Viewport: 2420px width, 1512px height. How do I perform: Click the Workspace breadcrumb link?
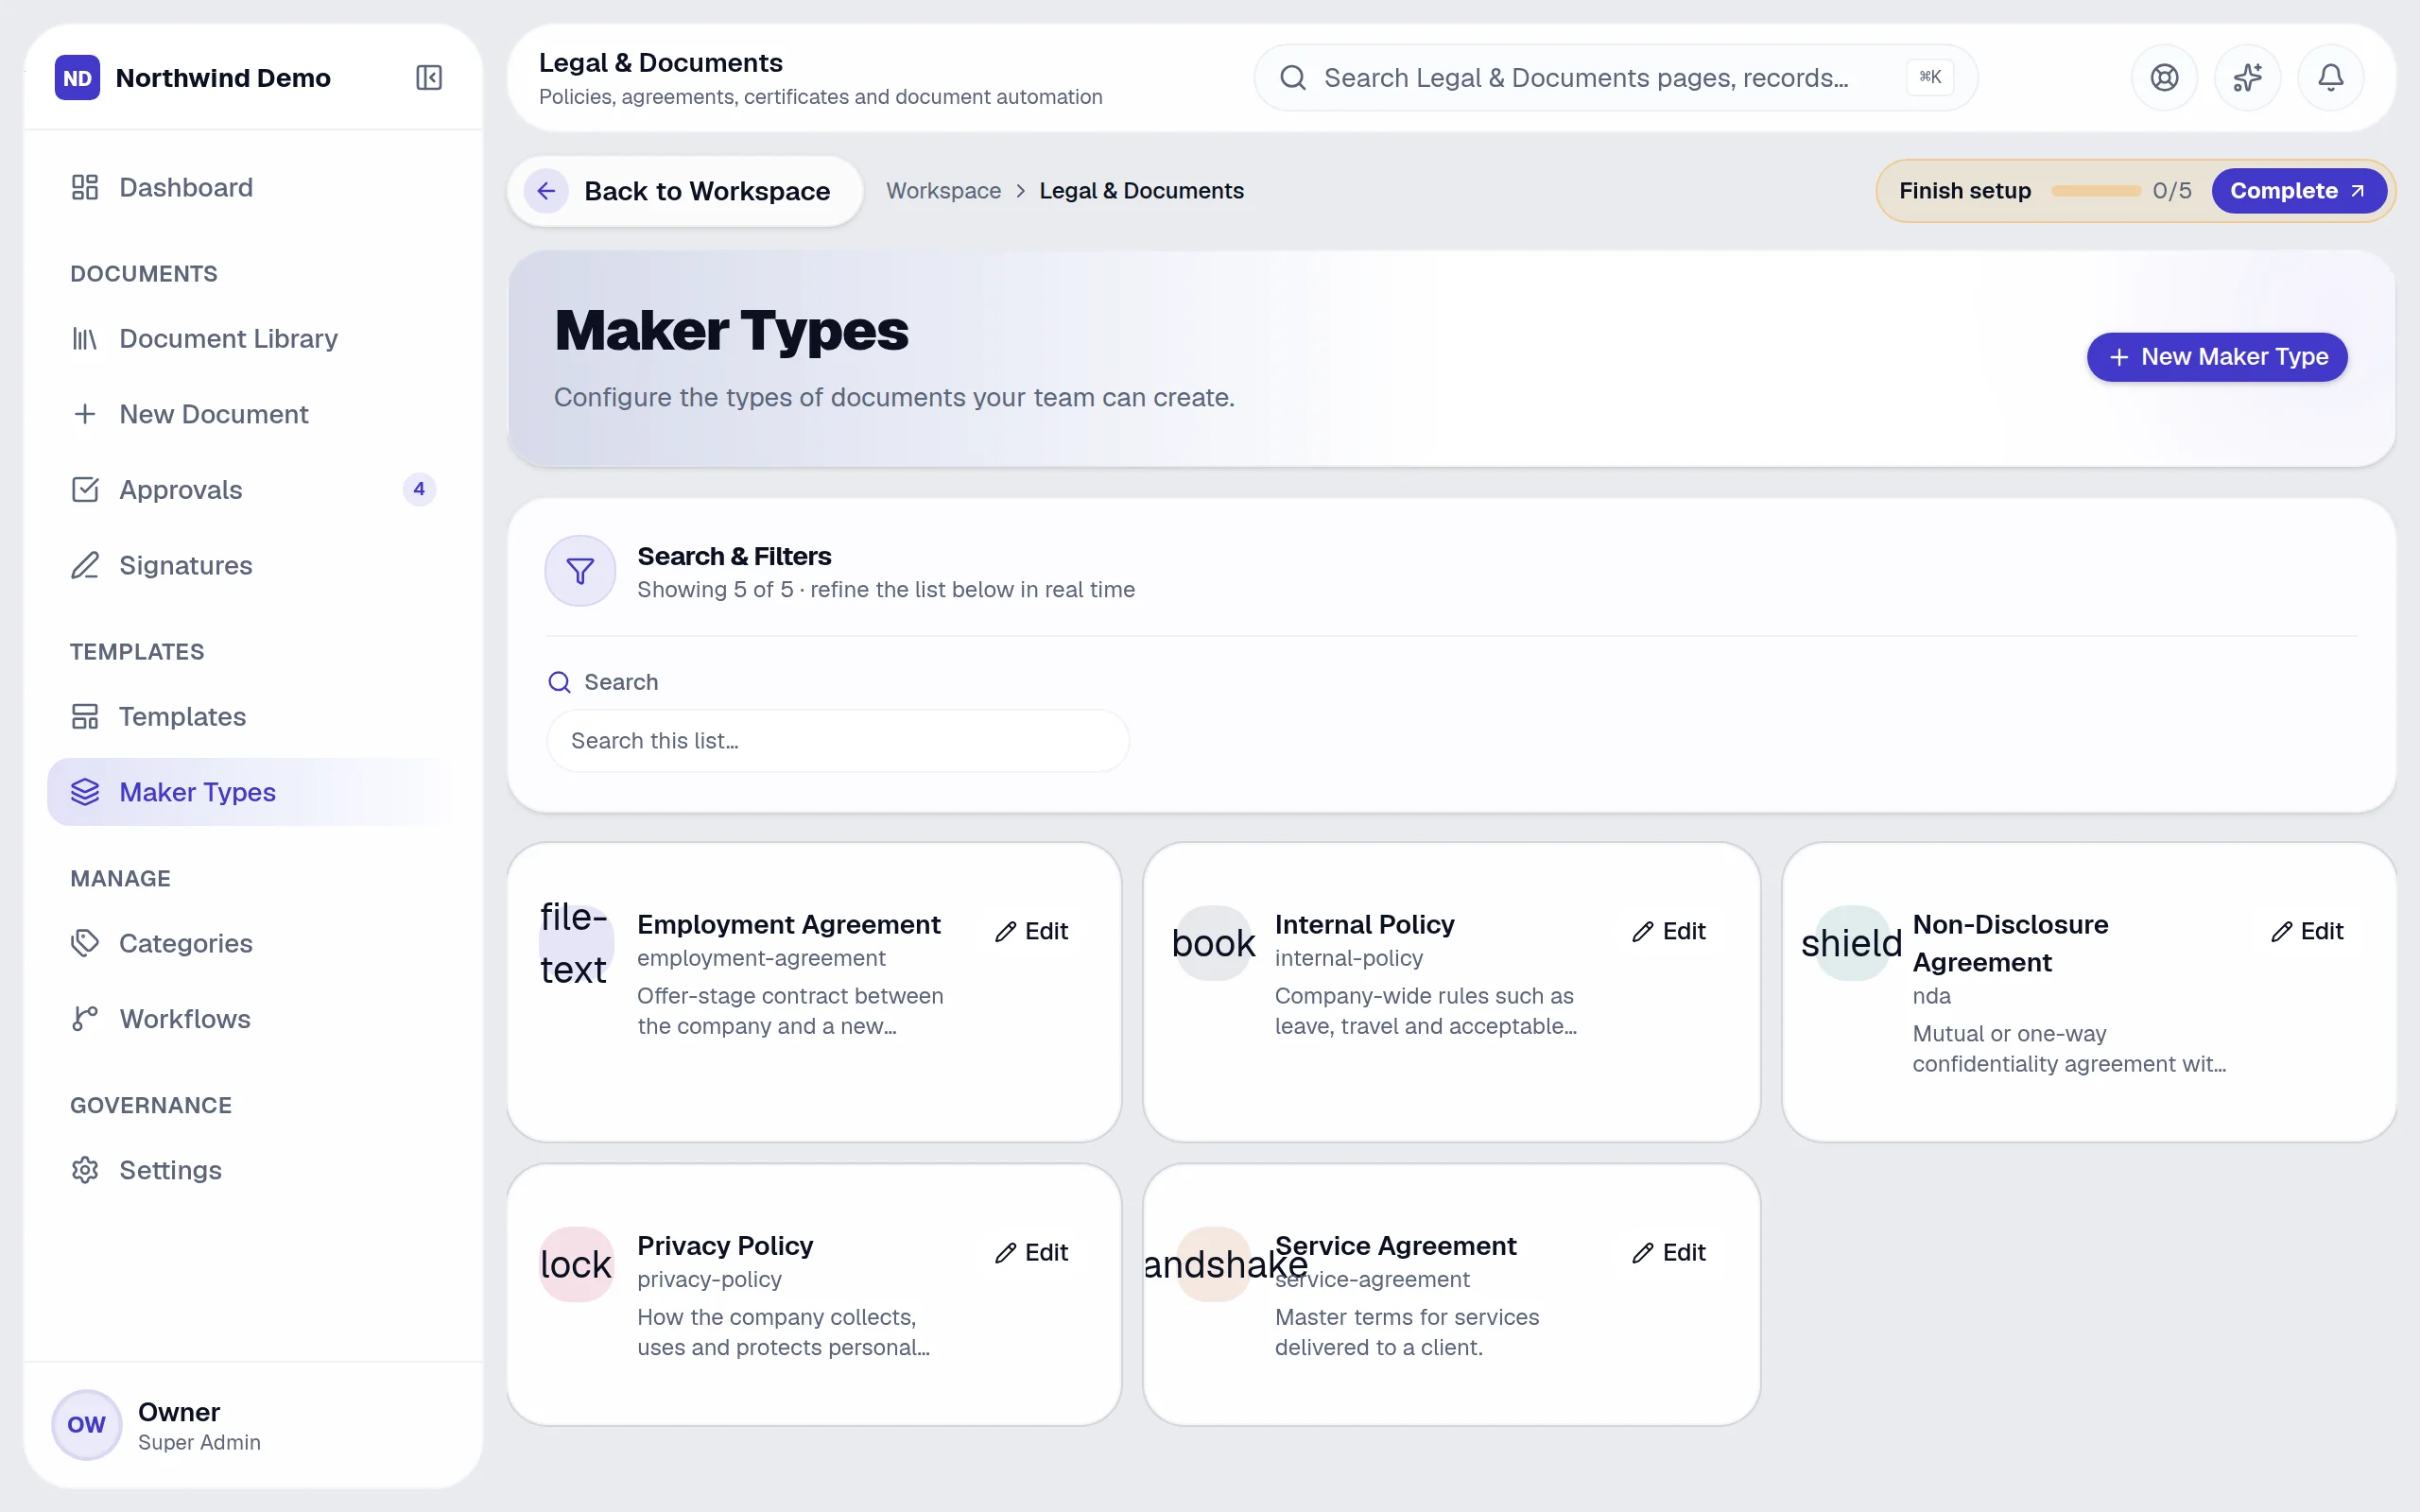pos(943,191)
